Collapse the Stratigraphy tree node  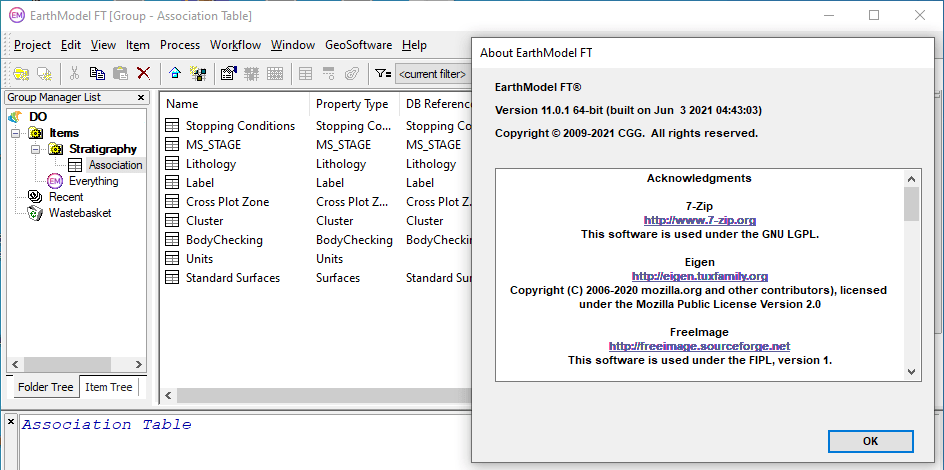36,149
